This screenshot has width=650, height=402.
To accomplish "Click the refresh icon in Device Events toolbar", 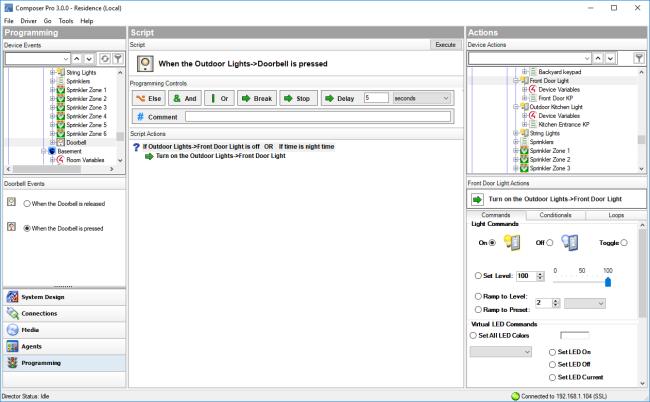I will pos(105,59).
